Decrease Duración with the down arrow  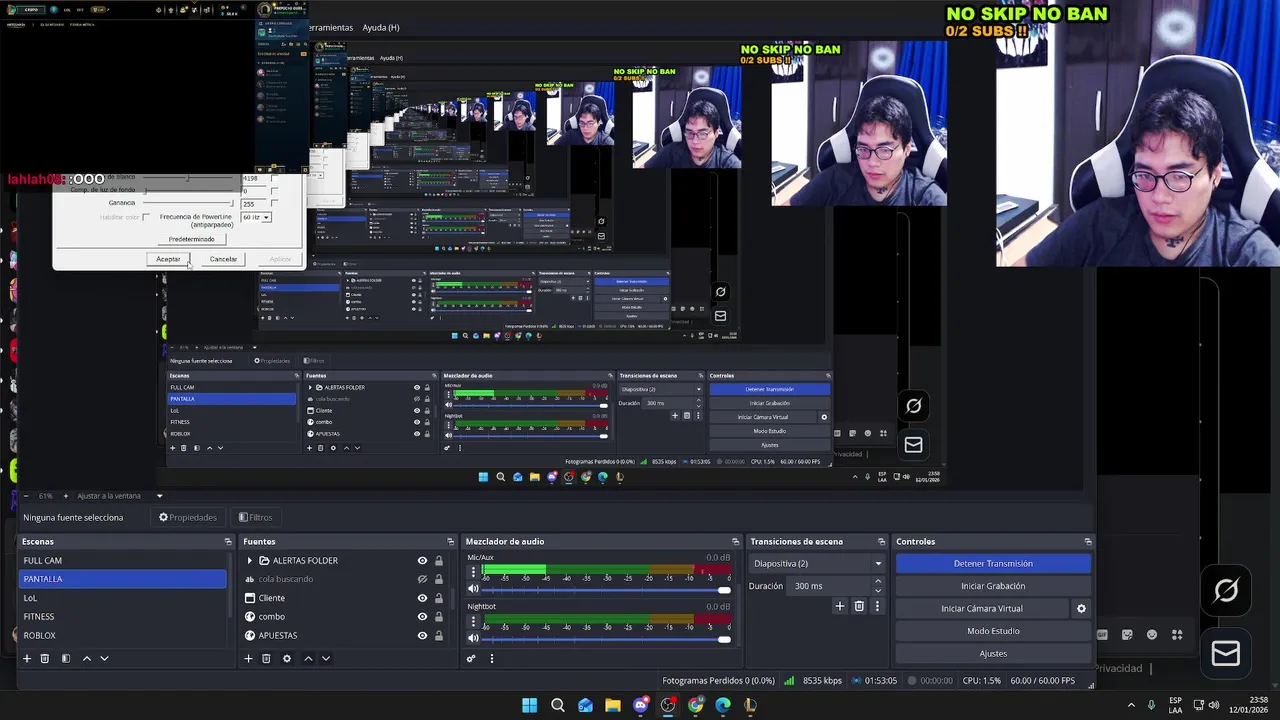coord(878,591)
